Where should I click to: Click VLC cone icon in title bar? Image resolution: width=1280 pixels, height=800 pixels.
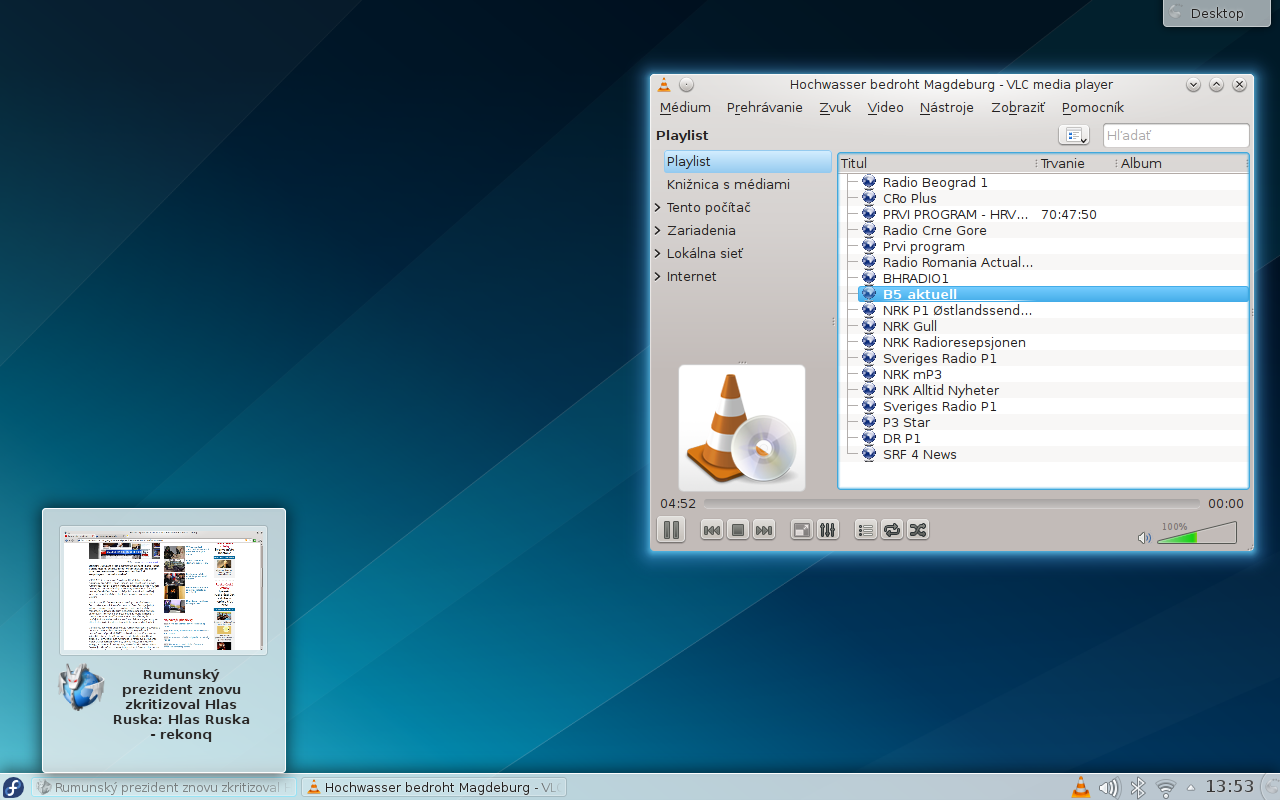point(664,85)
